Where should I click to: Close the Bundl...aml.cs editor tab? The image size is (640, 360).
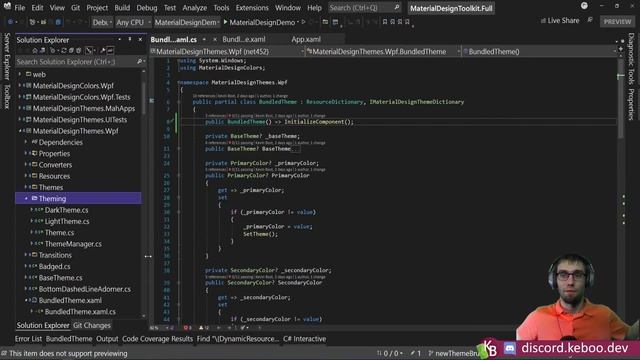point(215,40)
